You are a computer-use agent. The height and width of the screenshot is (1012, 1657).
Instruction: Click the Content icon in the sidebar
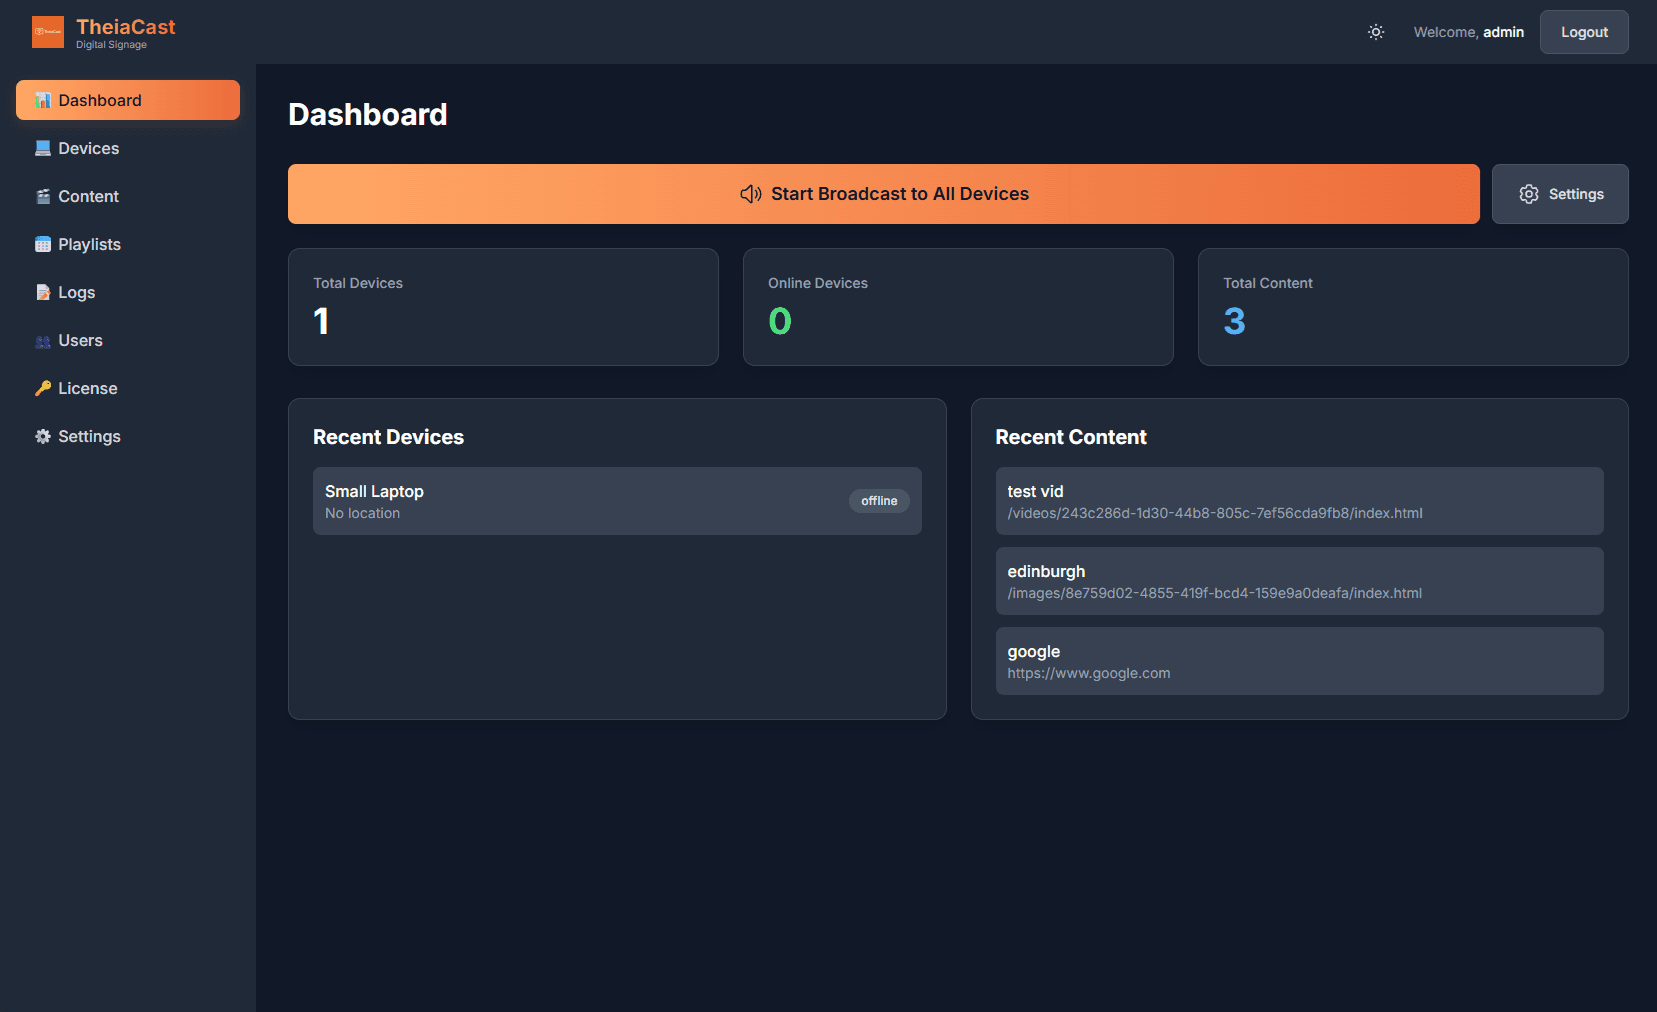42,196
